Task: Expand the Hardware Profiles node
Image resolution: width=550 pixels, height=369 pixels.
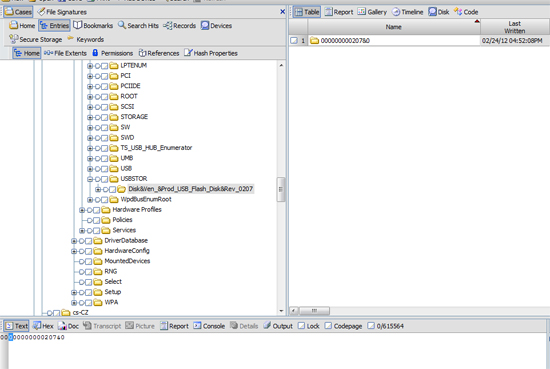Action: (x=82, y=210)
